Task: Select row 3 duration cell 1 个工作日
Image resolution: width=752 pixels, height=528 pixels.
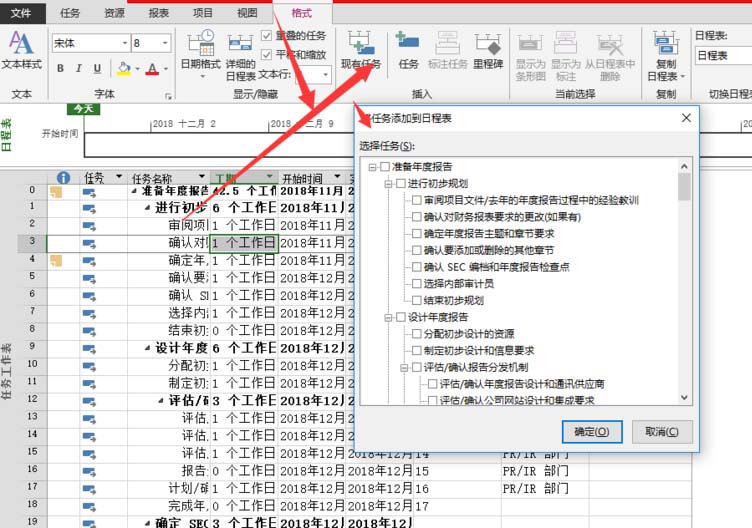Action: 244,243
